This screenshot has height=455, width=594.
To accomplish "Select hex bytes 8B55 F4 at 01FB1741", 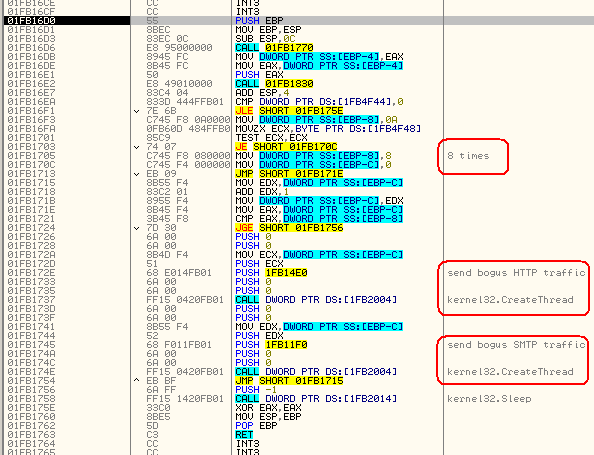I will point(167,327).
